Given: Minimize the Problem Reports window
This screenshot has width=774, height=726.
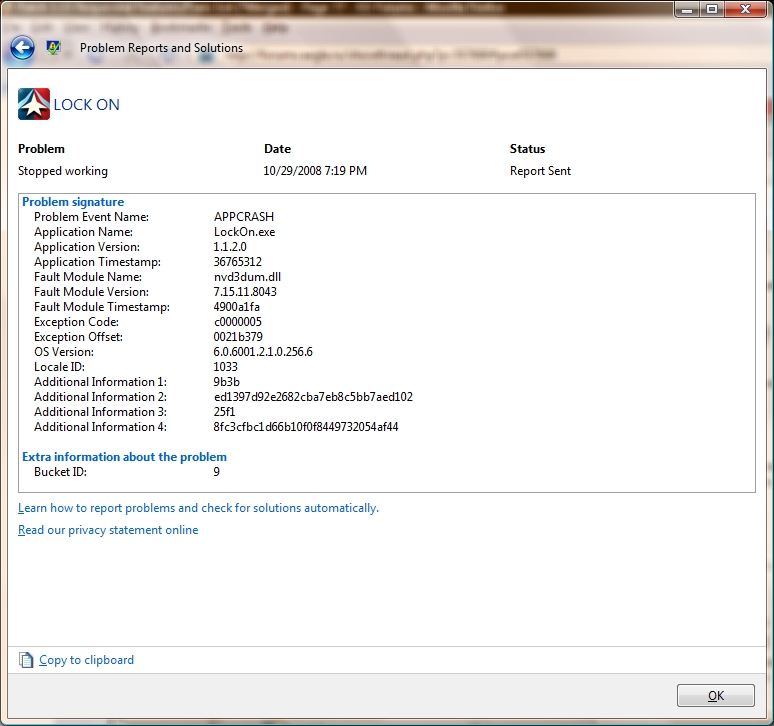Looking at the screenshot, I should pyautogui.click(x=687, y=9).
